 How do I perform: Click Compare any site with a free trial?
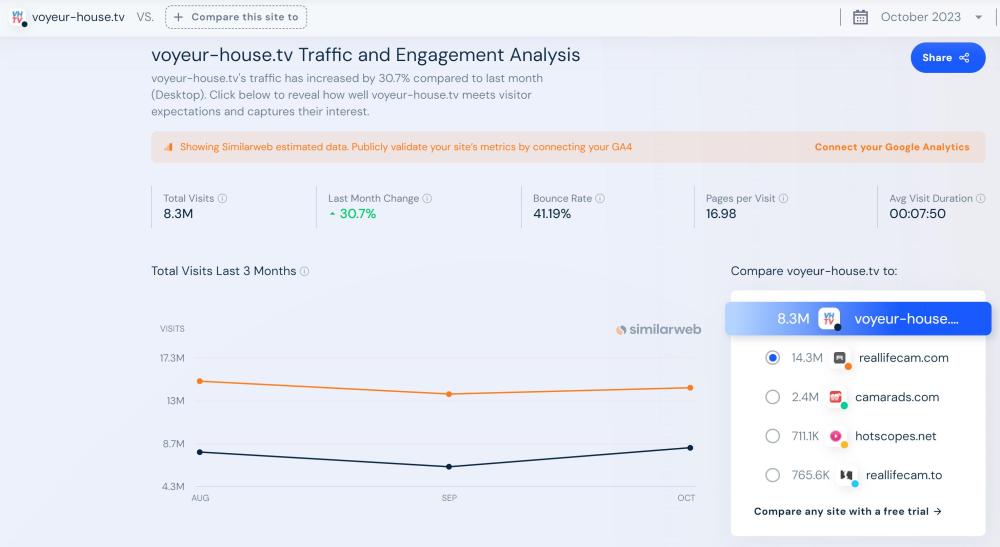[x=848, y=512]
